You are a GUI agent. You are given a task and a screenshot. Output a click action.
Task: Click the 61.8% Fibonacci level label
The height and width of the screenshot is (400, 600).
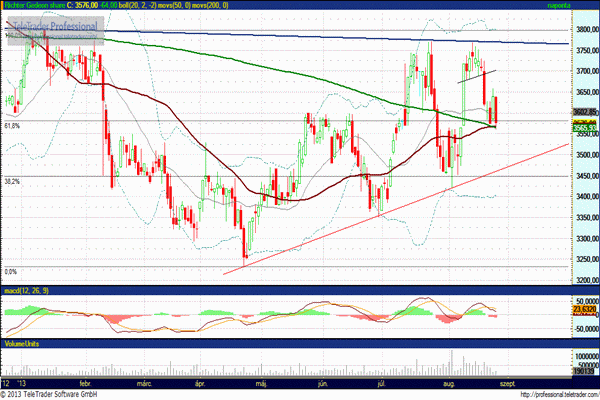point(12,126)
